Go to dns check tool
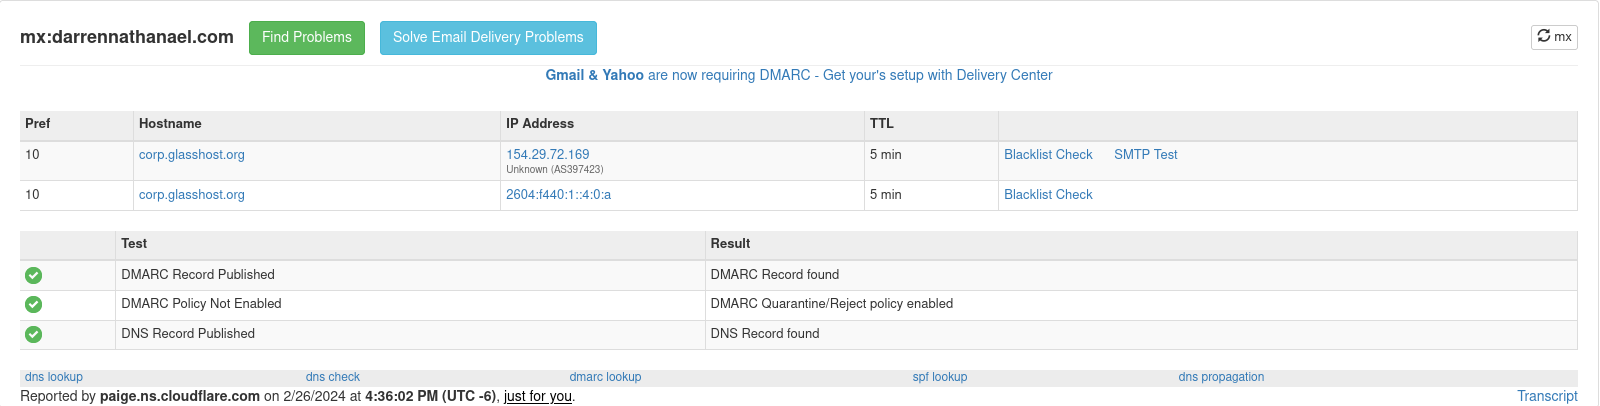 click(x=332, y=377)
